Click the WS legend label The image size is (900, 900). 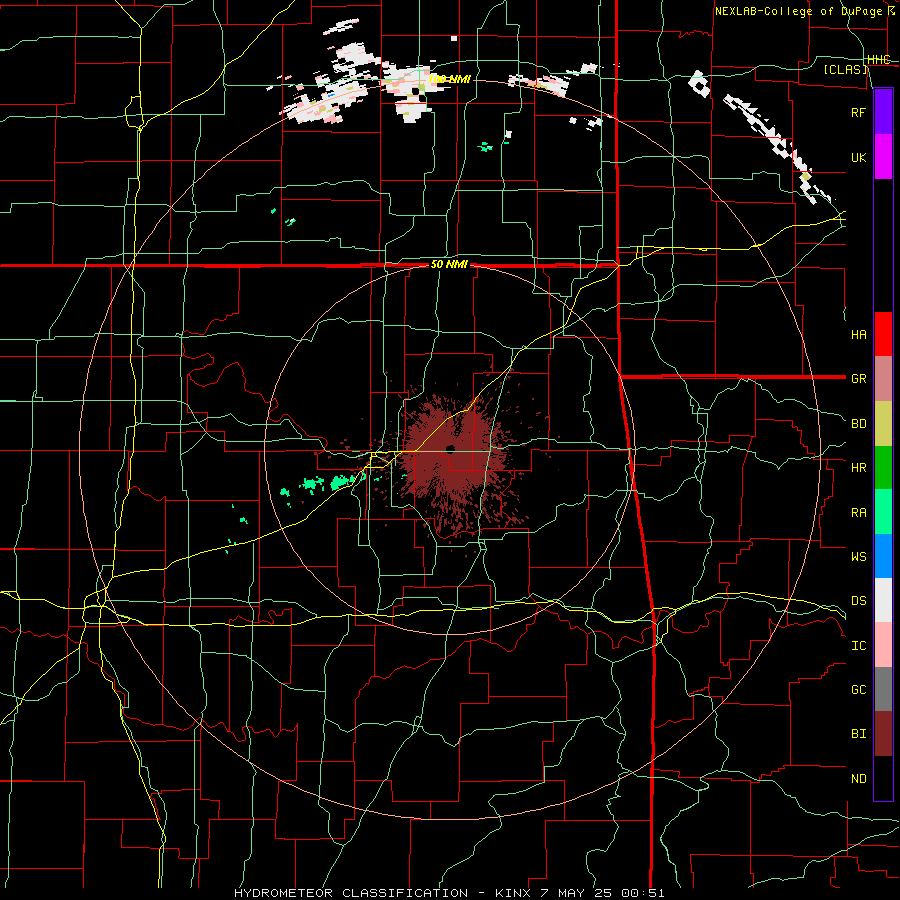coord(858,557)
